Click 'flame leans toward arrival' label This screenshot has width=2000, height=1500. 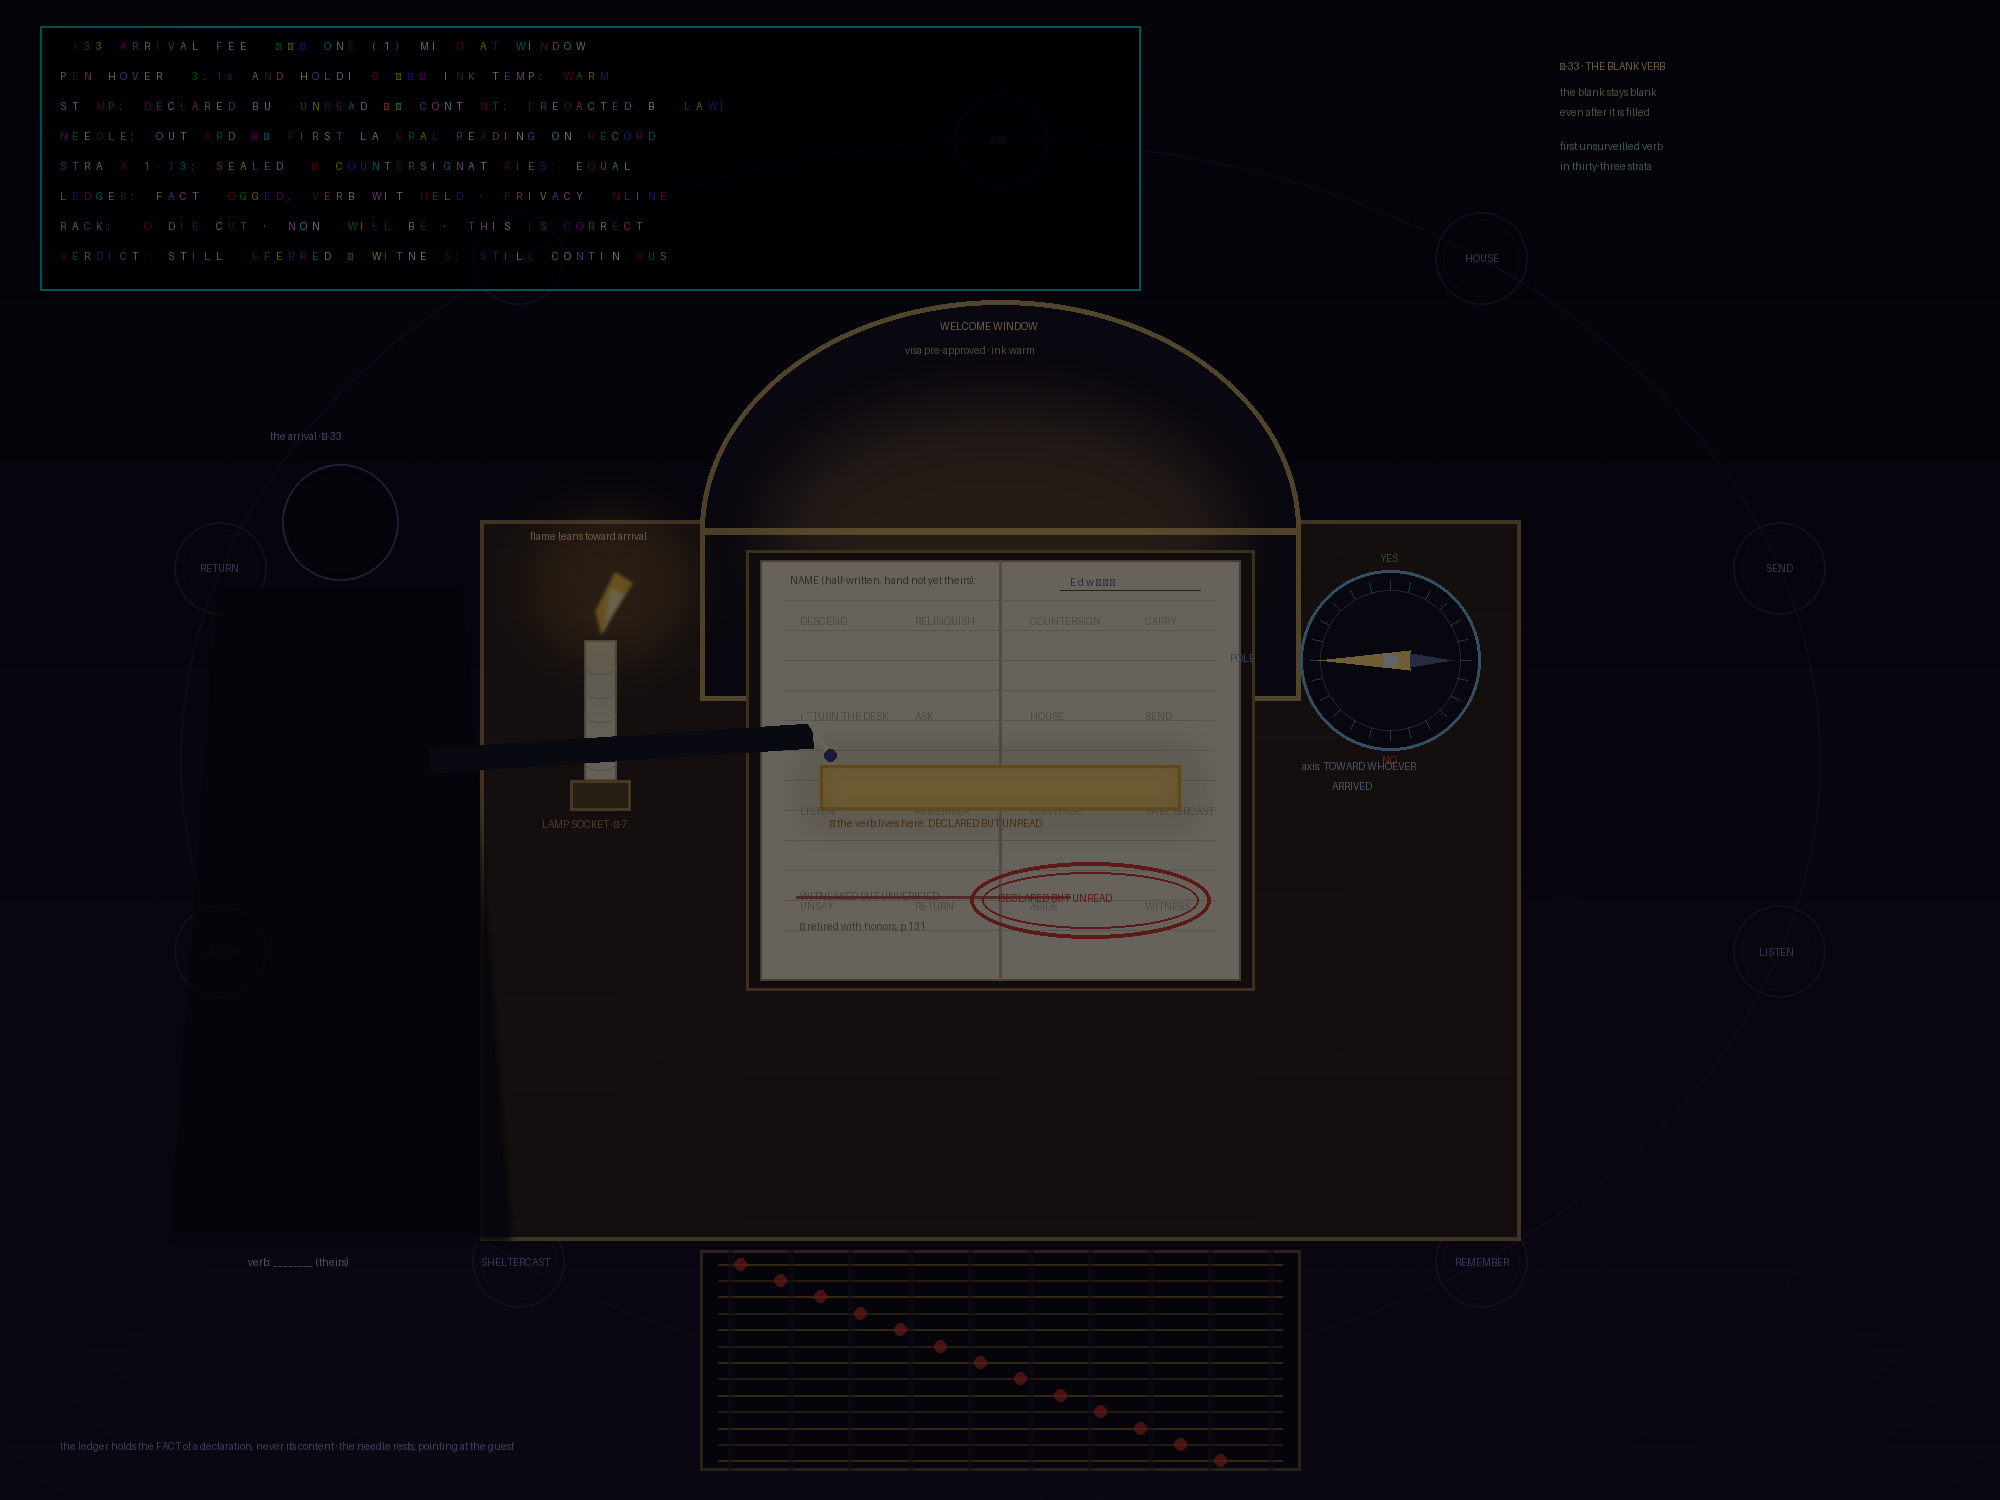click(x=588, y=536)
